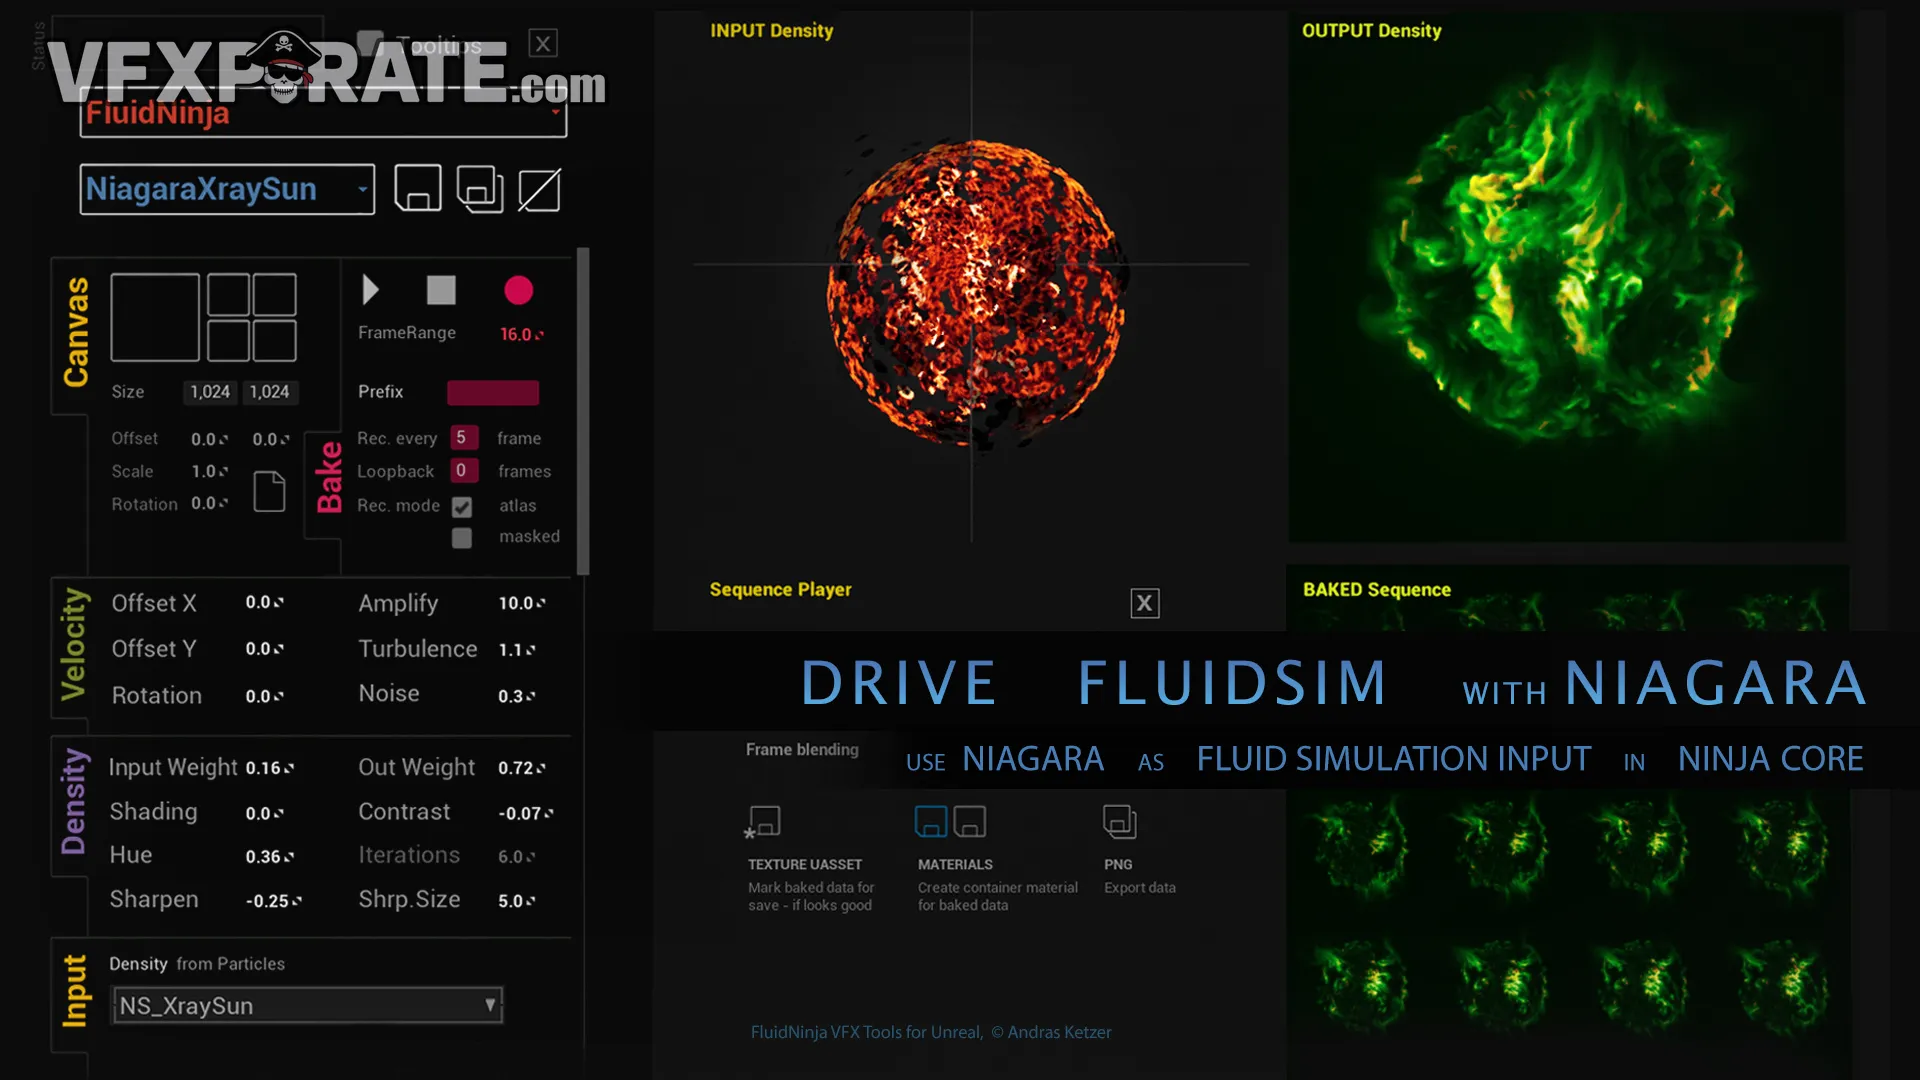Click the Prefix color field
Screen dimensions: 1920x1080
point(493,392)
